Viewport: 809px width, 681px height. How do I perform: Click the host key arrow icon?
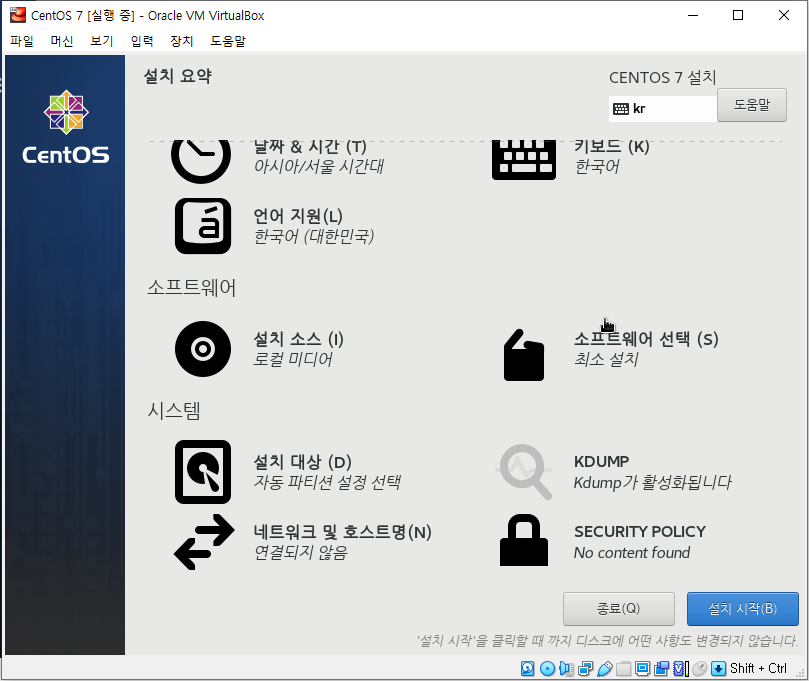(718, 669)
